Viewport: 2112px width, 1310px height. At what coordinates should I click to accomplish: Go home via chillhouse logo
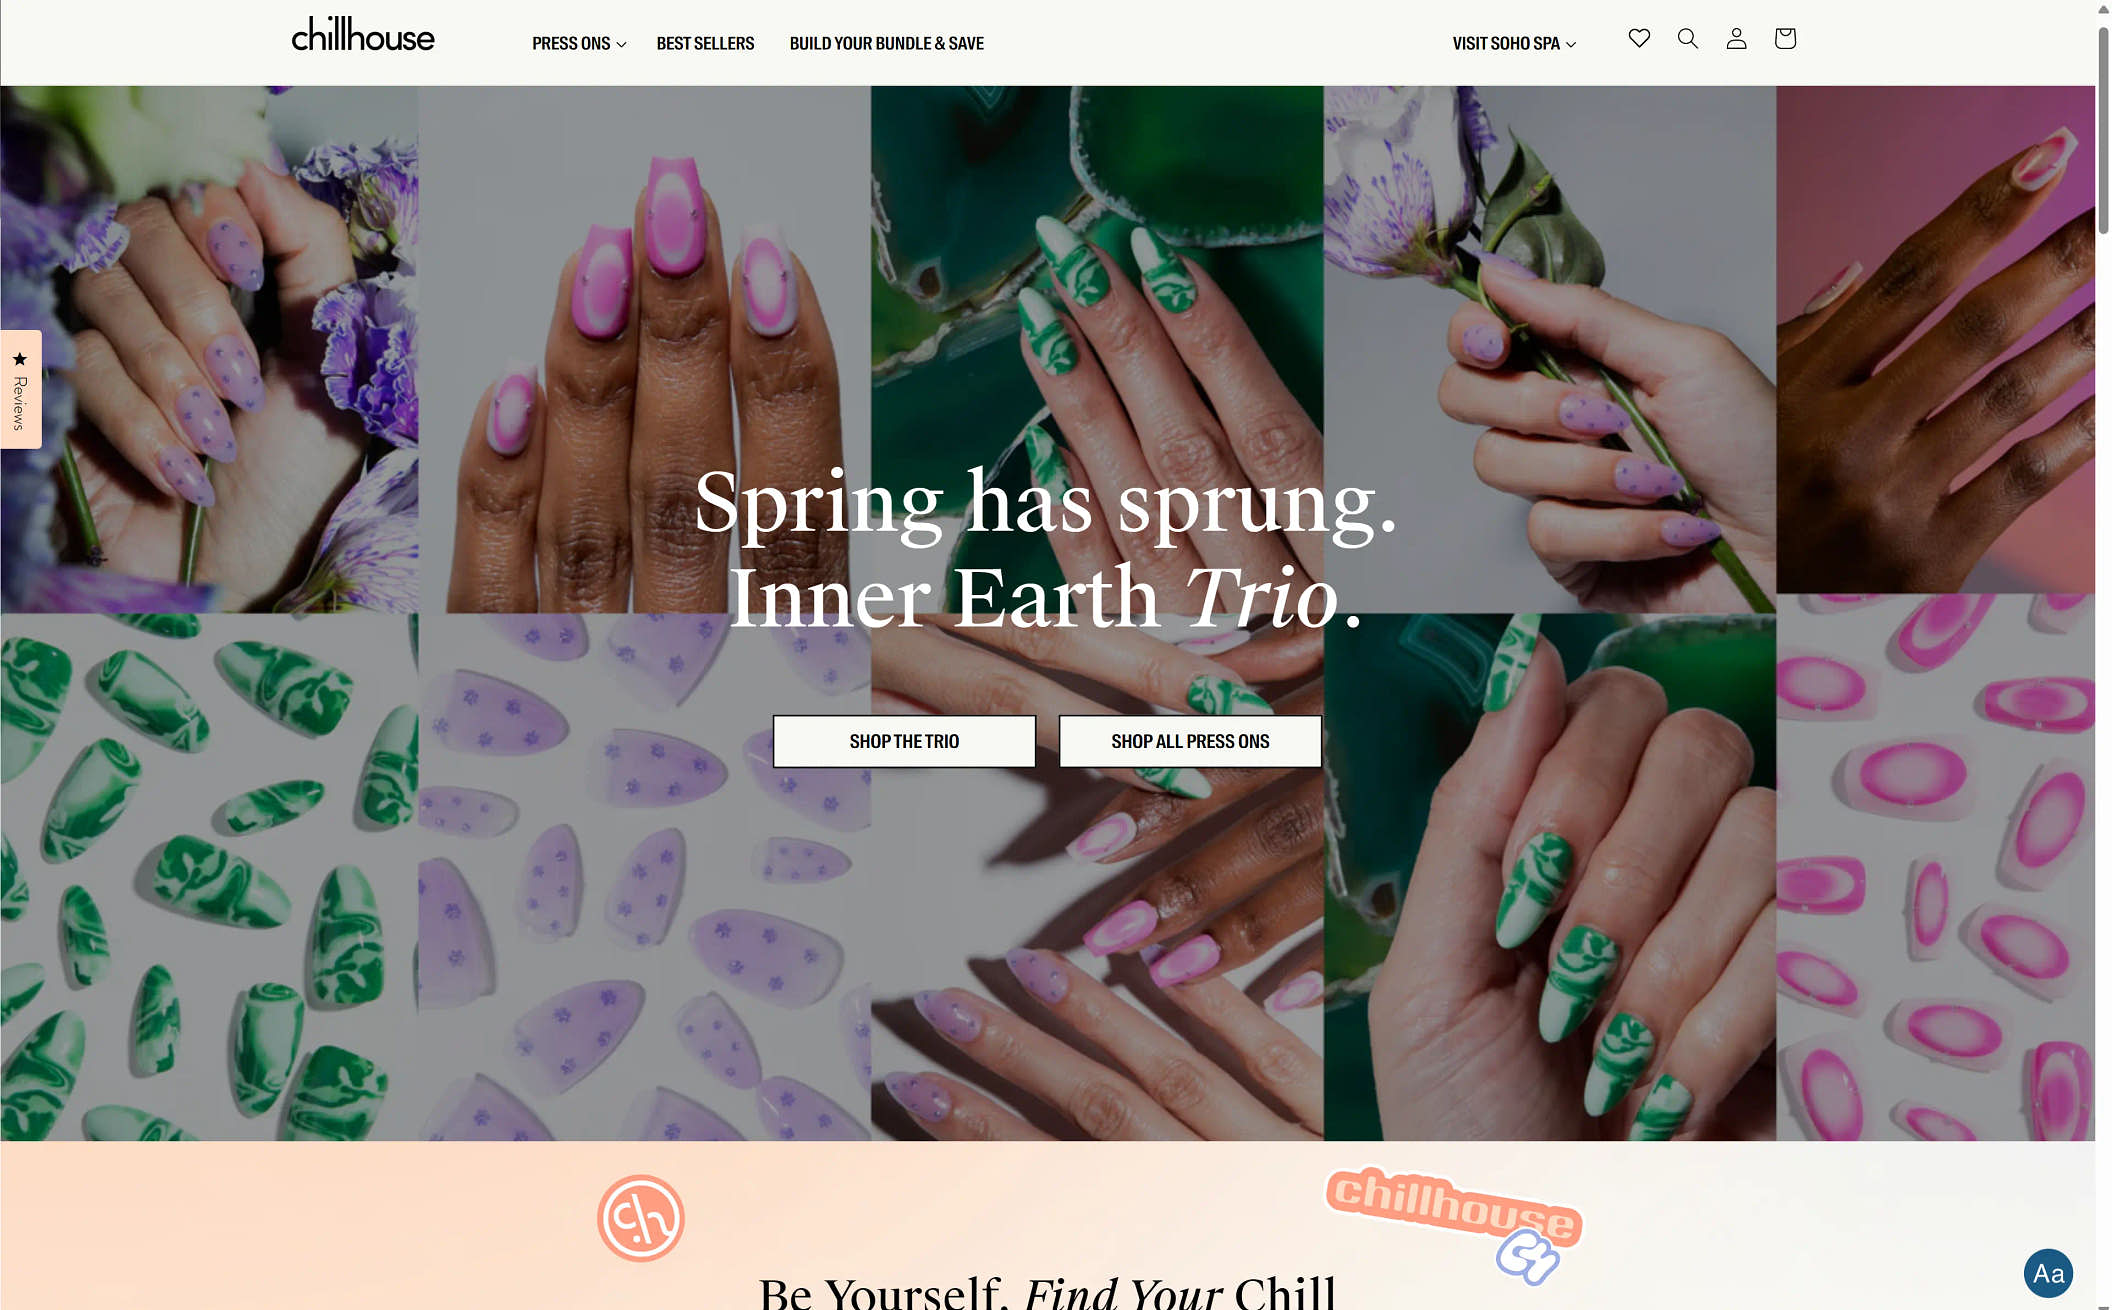coord(363,35)
